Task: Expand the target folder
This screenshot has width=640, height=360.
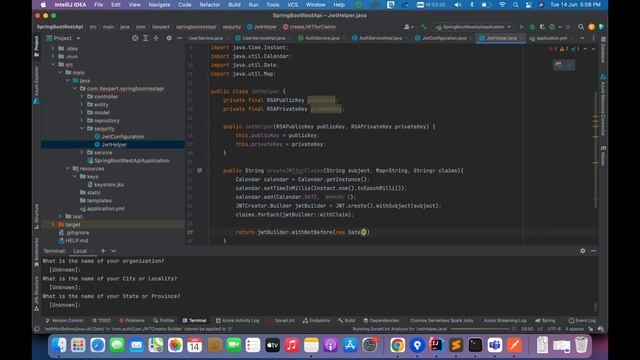Action: pyautogui.click(x=53, y=224)
